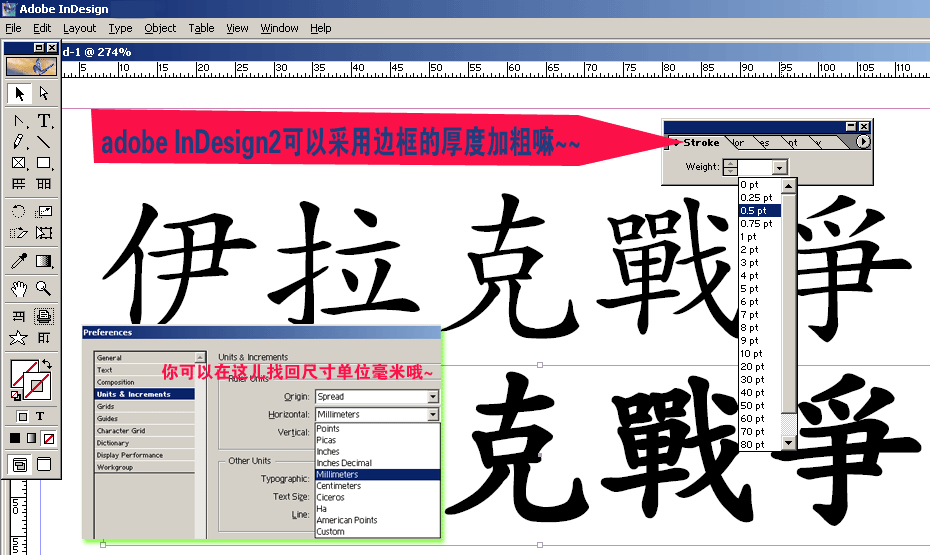930x555 pixels.
Task: Choose 10 pt from weight list
Action: point(760,353)
